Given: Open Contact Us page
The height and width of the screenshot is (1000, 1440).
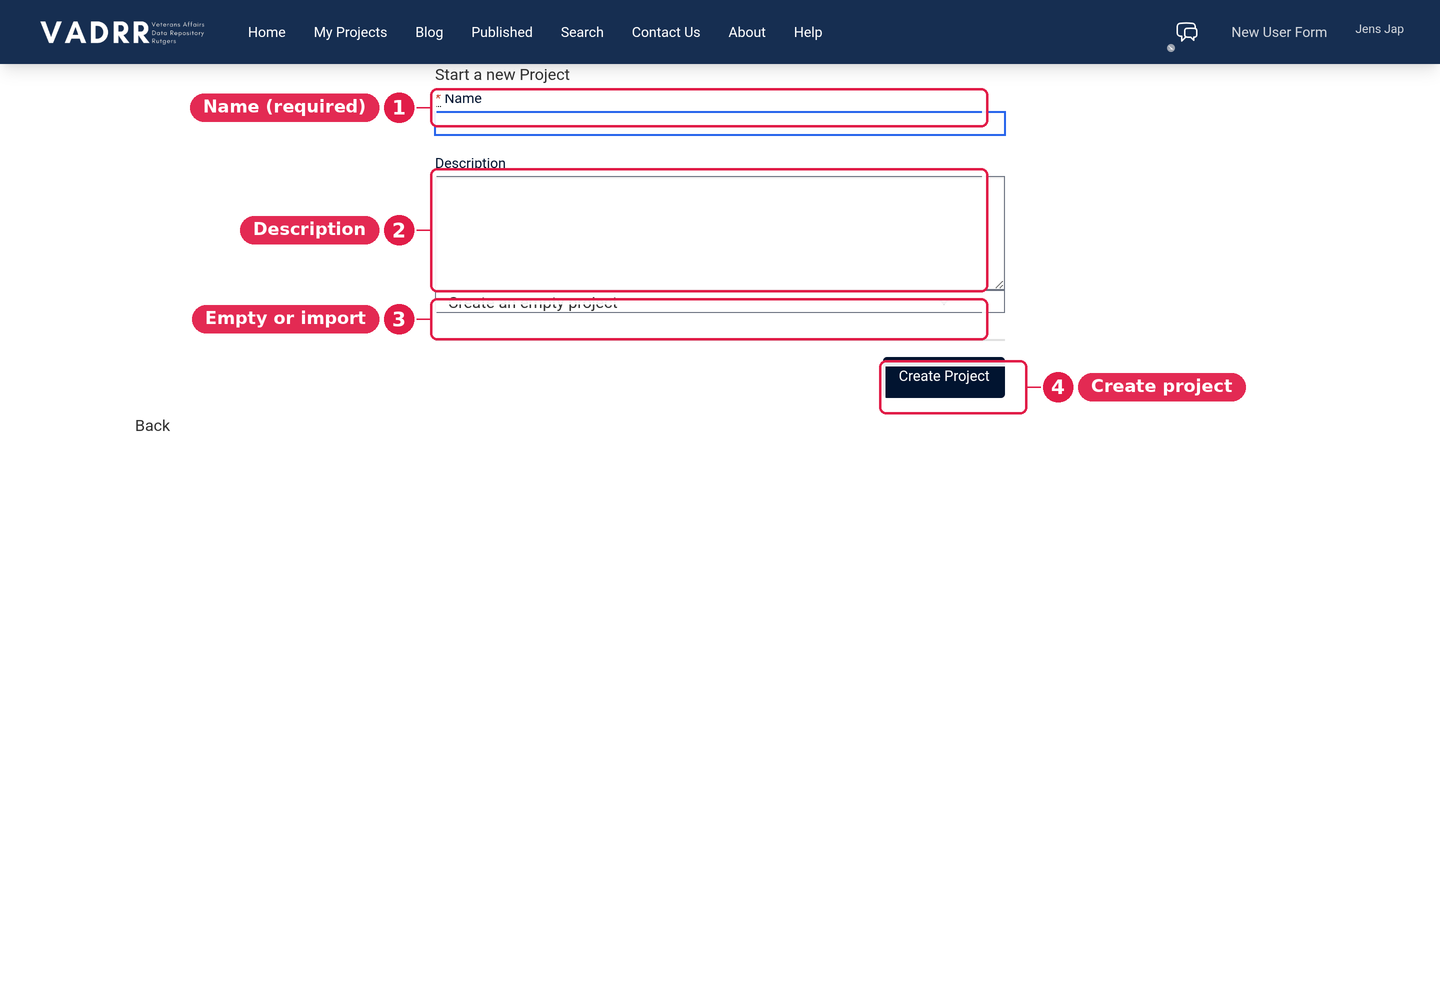Looking at the screenshot, I should pos(666,32).
